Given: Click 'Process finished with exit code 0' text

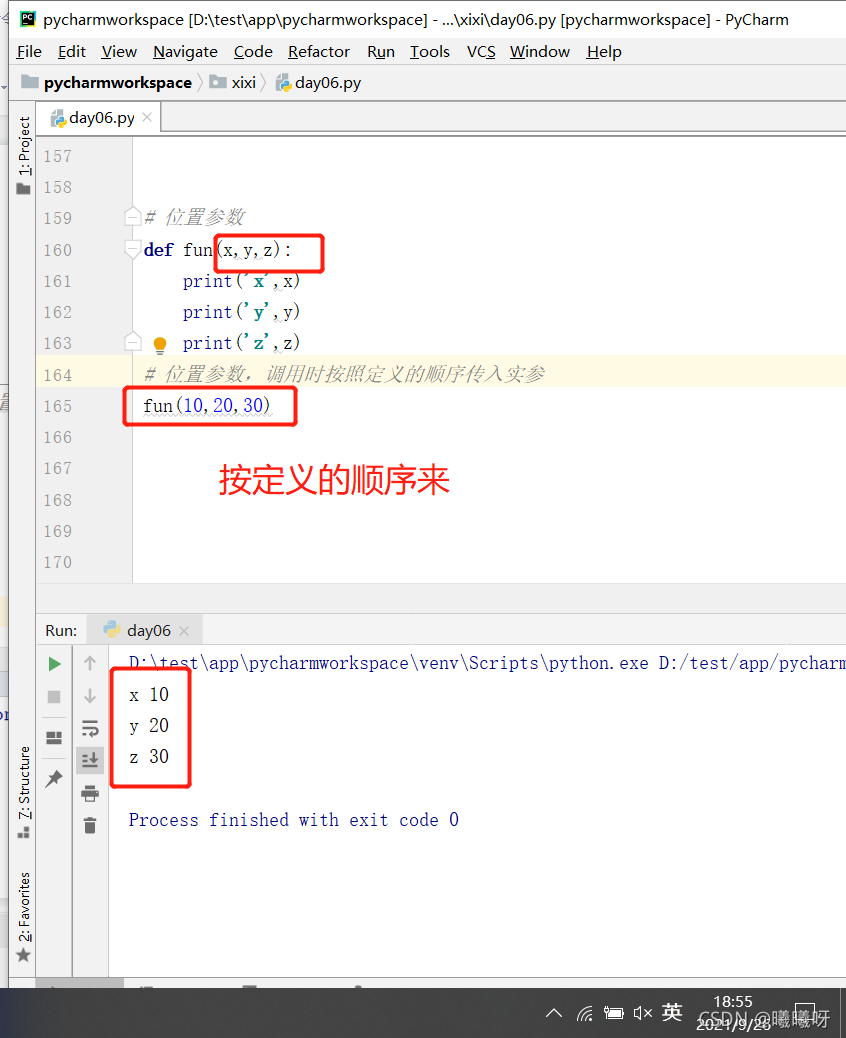Looking at the screenshot, I should [293, 820].
